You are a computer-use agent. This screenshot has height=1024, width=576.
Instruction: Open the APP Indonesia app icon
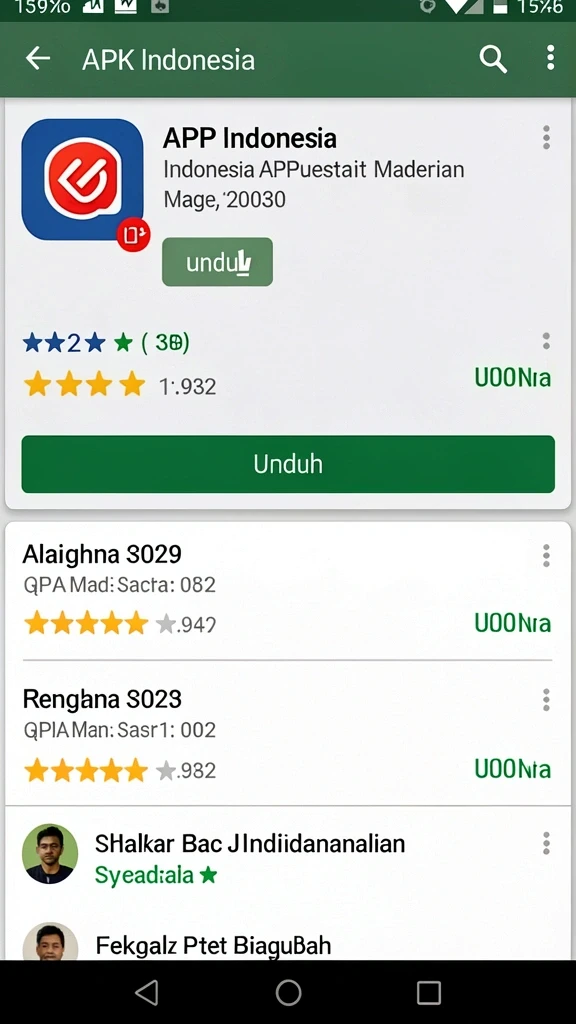[82, 180]
